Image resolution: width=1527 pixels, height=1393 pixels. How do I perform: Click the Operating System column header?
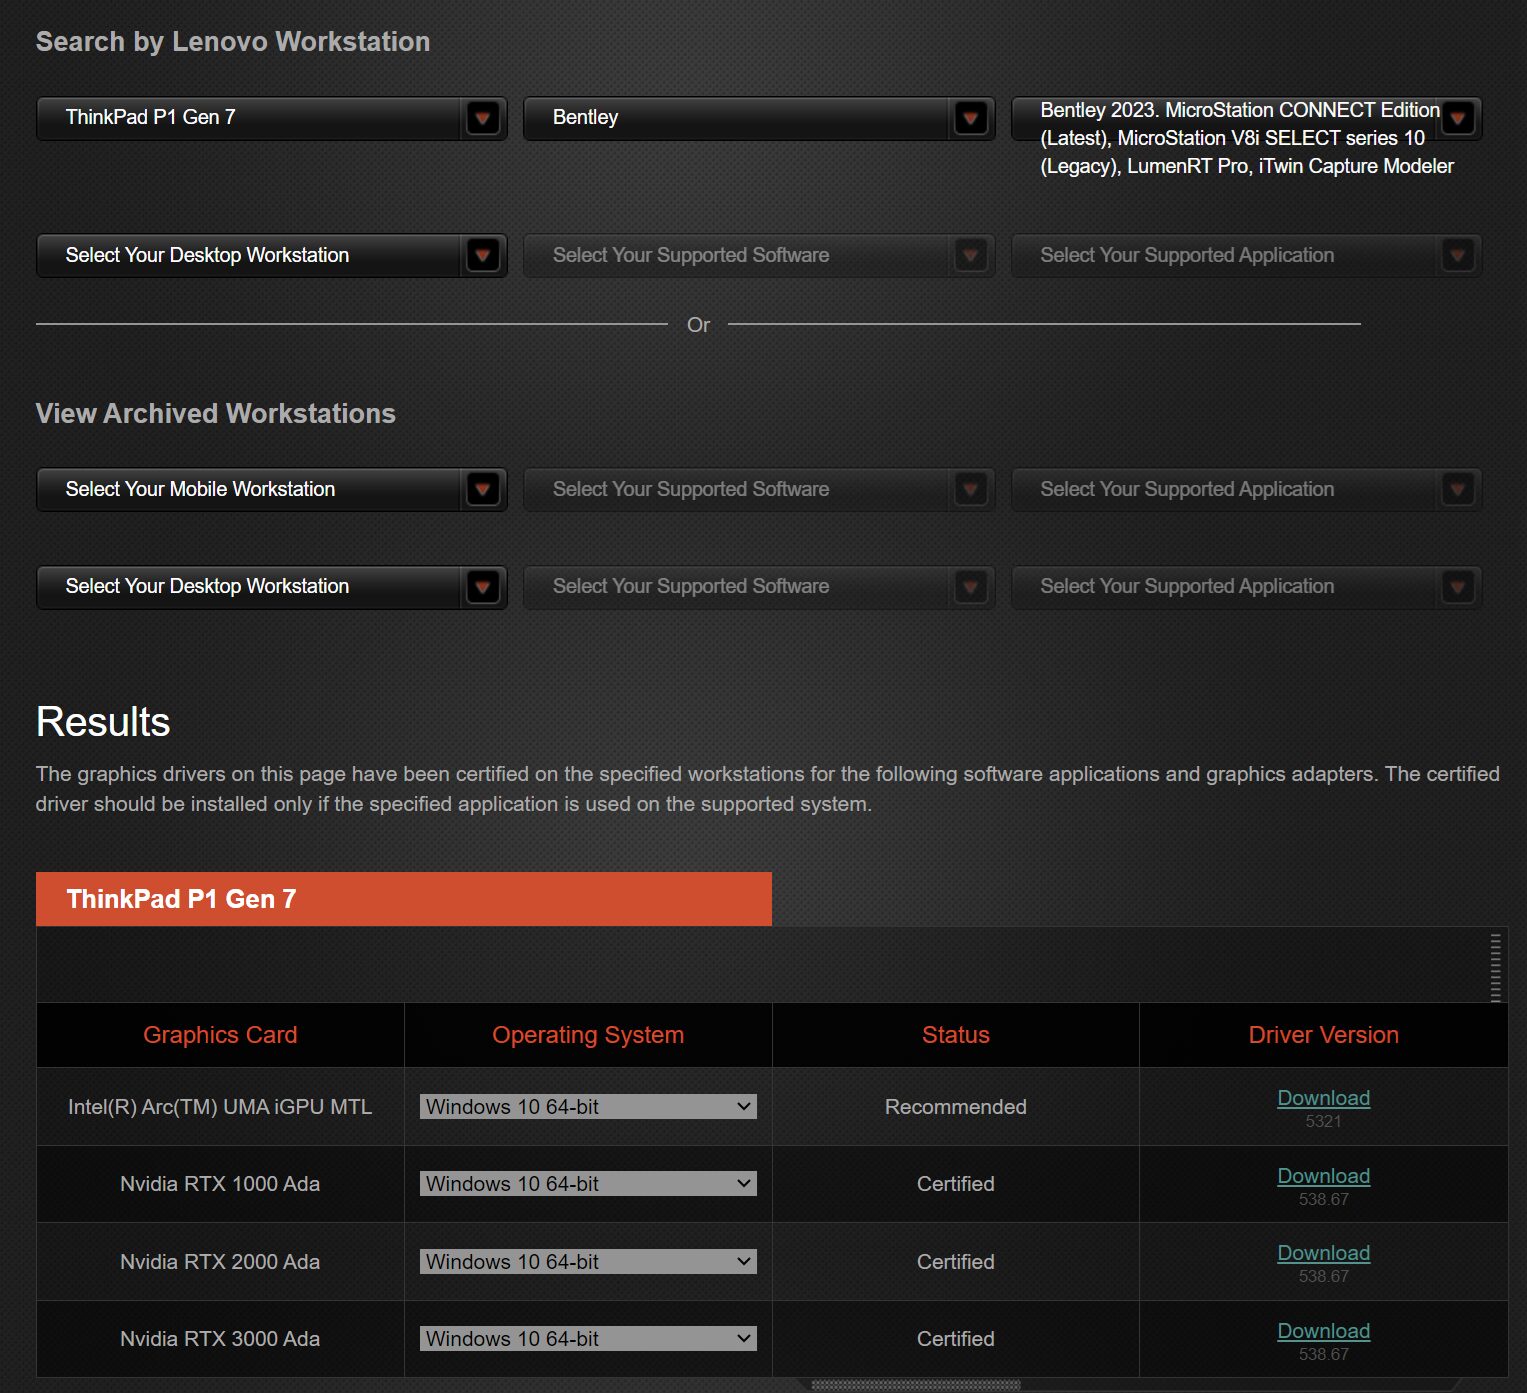click(588, 1035)
